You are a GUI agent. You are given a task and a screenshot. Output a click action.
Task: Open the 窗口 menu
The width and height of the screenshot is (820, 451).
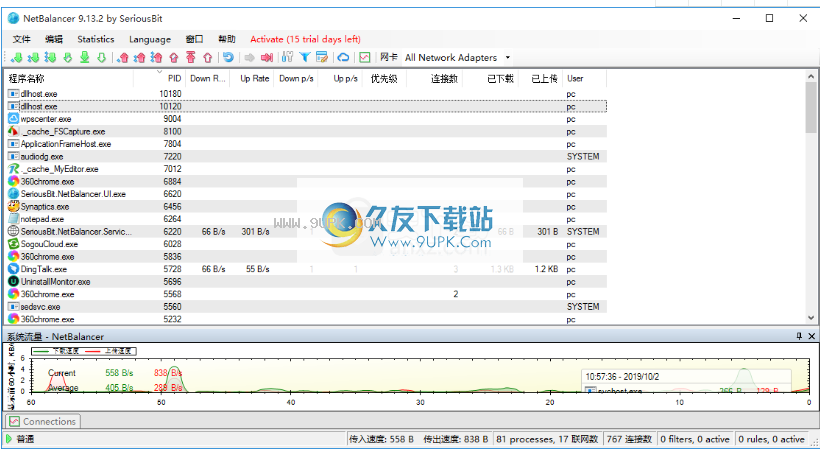pos(194,39)
